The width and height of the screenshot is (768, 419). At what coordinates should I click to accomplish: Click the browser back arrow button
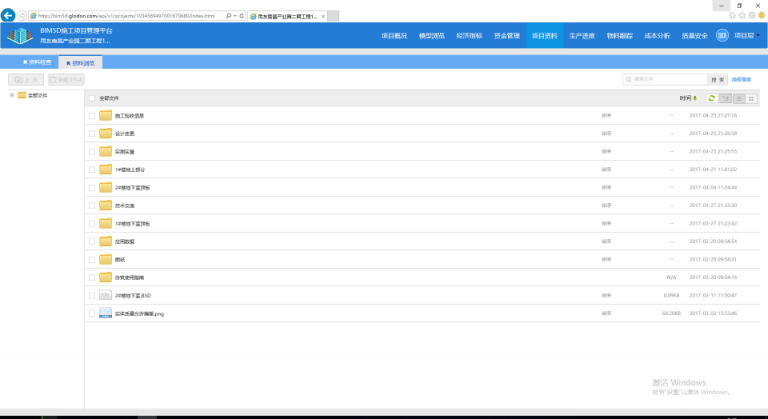10,15
